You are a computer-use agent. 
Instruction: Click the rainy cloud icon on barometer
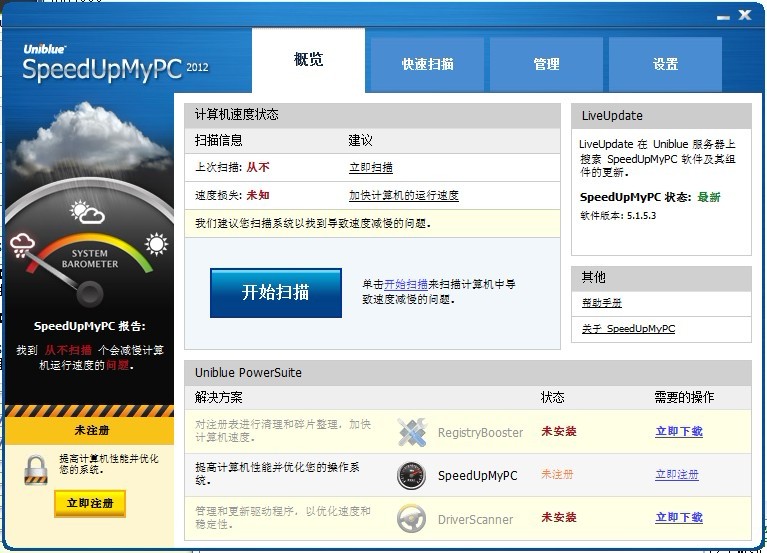(23, 246)
